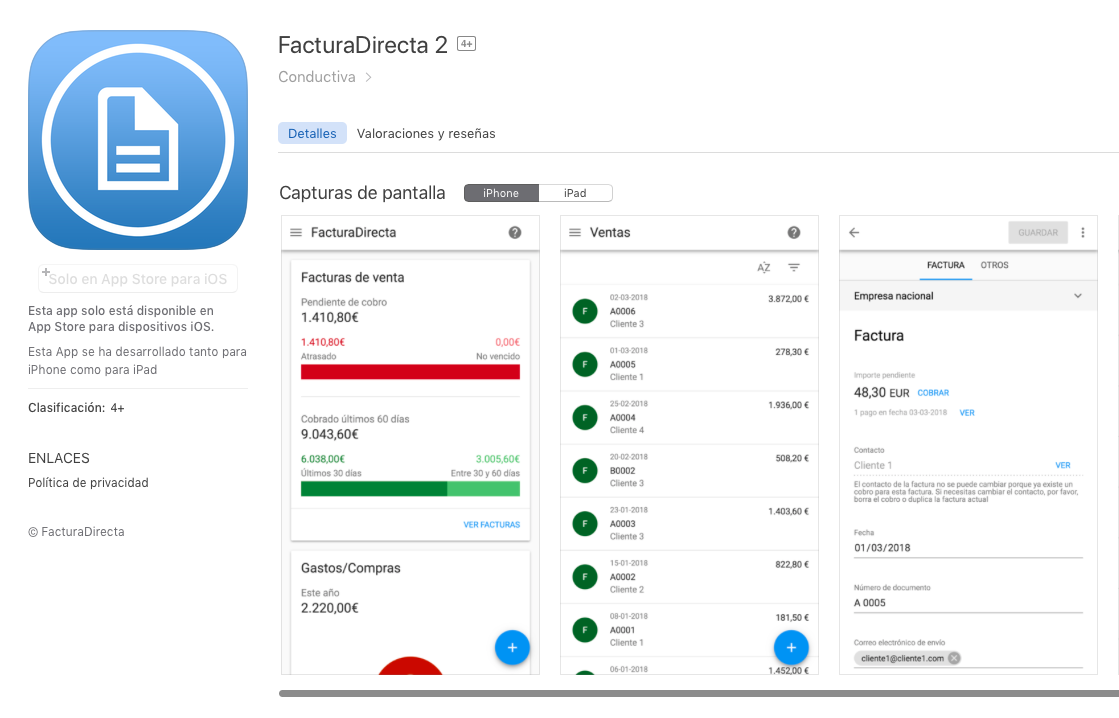Screen dimensions: 1119x718
Task: Select amount 1.936,00 € in Ventas list
Action: [788, 405]
